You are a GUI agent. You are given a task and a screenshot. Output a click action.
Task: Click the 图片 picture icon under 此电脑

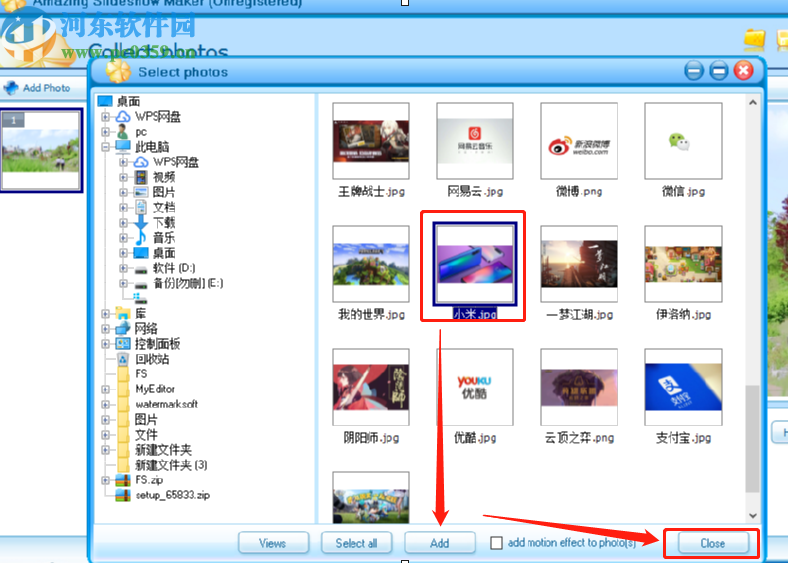[141, 192]
